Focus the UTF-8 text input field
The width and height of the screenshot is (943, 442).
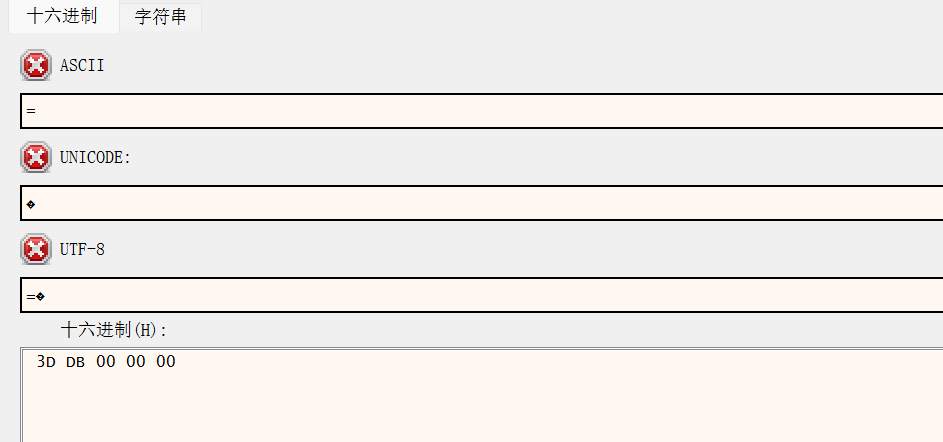pyautogui.click(x=480, y=295)
